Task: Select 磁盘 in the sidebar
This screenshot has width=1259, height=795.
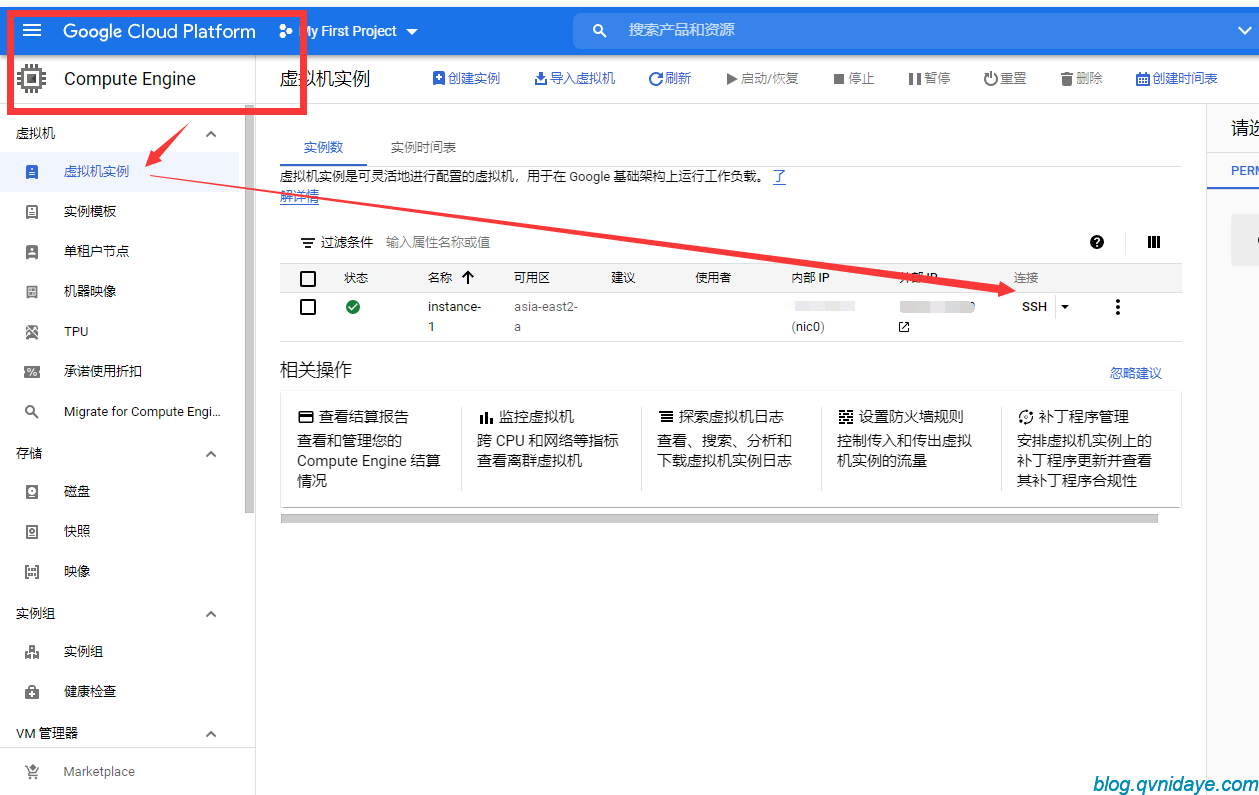Action: [x=120, y=491]
